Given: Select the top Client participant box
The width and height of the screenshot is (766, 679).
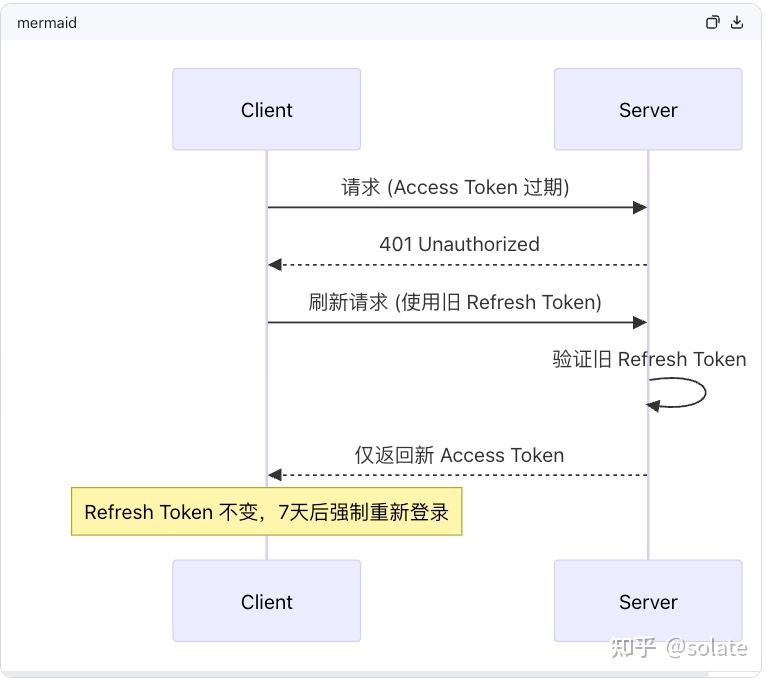Looking at the screenshot, I should [267, 109].
